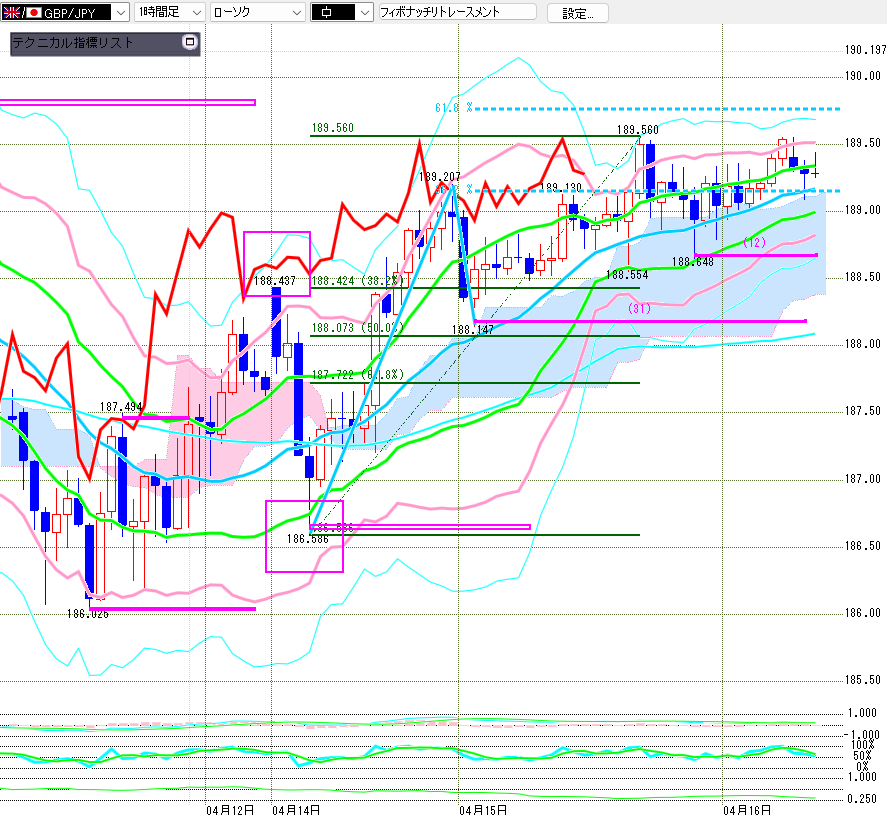The width and height of the screenshot is (887, 815).
Task: Click the 04月15日 date label
Action: click(x=483, y=809)
